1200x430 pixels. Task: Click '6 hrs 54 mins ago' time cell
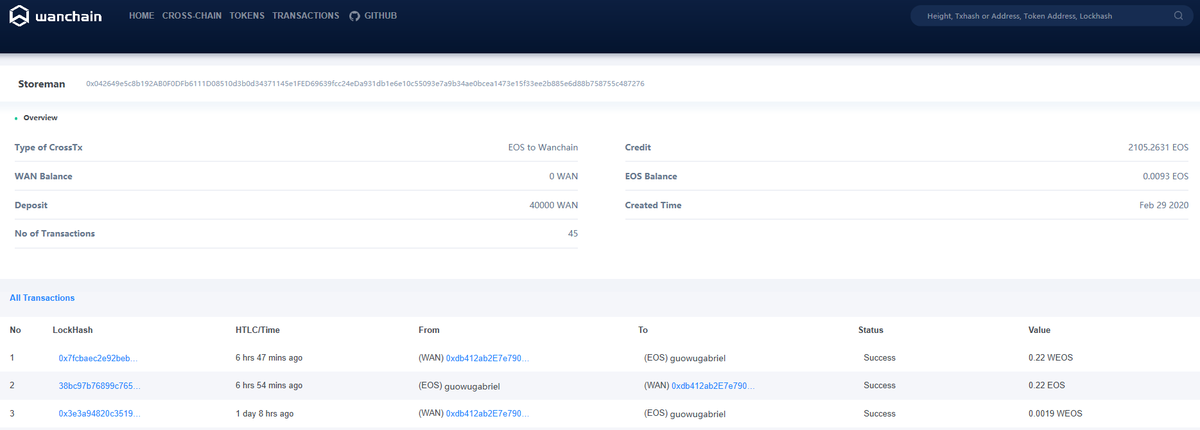click(x=269, y=386)
